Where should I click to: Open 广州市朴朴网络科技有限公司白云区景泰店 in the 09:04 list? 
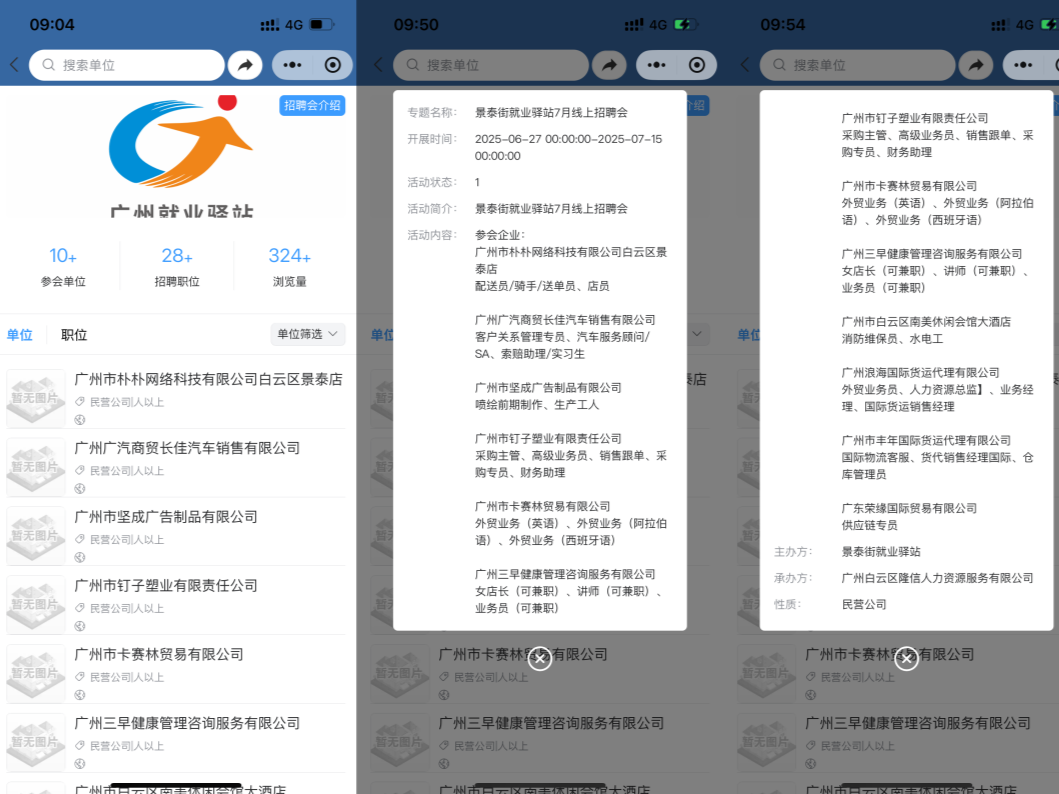tap(176, 397)
